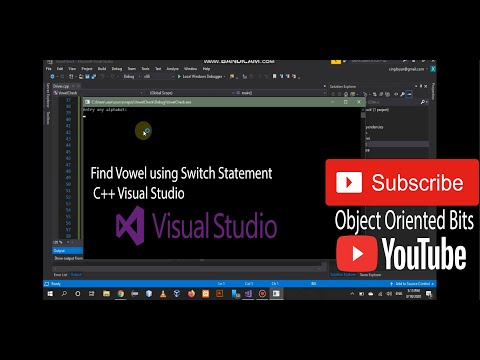The width and height of the screenshot is (480, 360).
Task: Click the Solution Explorer search magnifier icon
Action: 423,102
